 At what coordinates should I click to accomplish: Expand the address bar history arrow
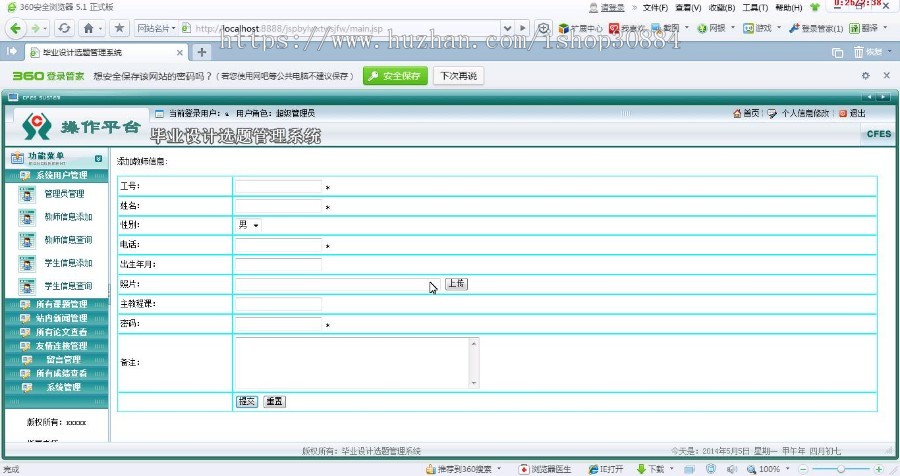tap(507, 28)
